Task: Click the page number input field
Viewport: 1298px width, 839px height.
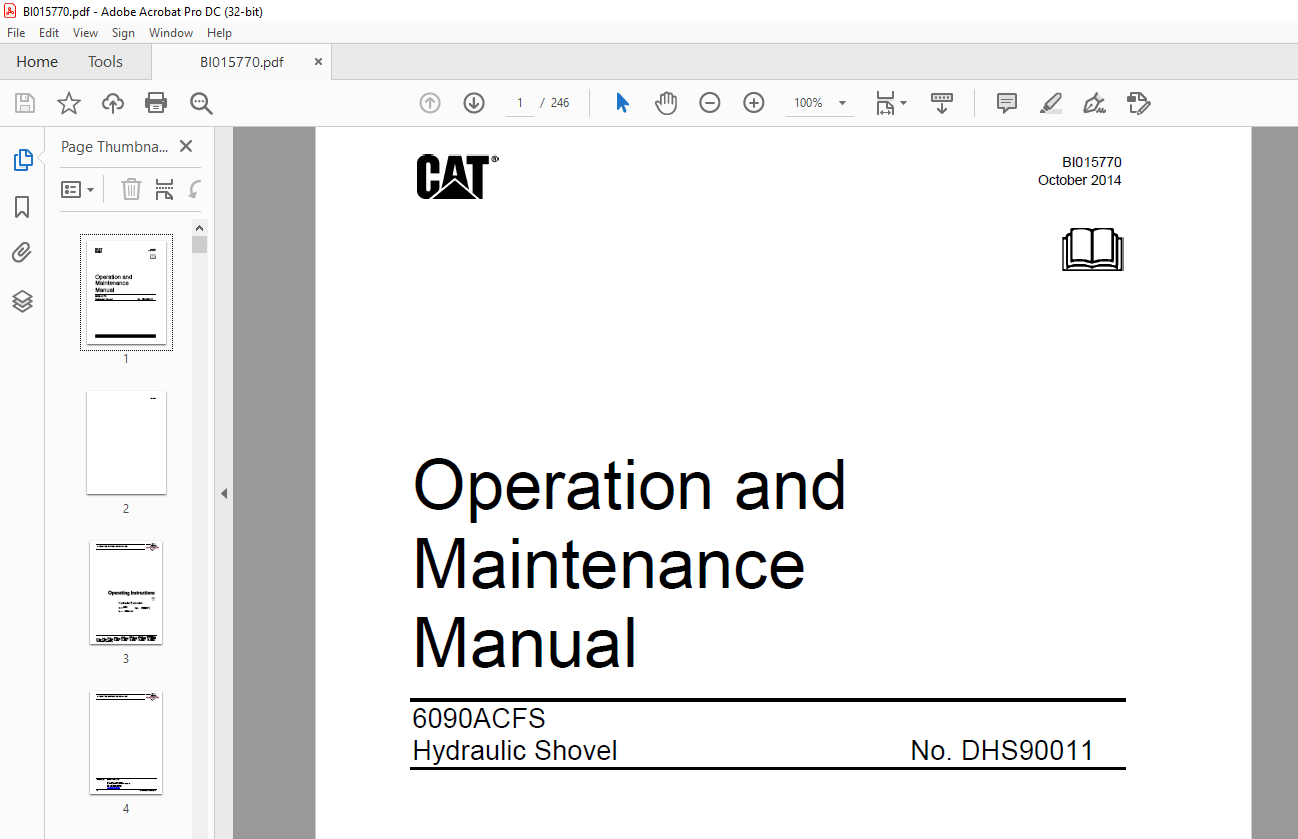Action: (520, 103)
